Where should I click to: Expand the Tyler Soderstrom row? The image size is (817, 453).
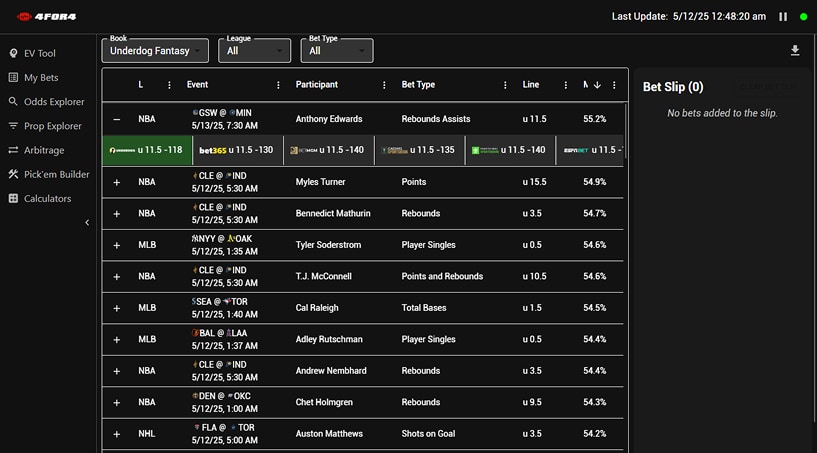117,245
